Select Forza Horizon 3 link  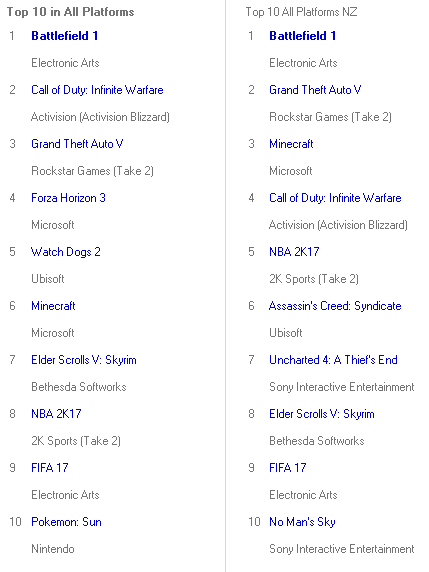(x=68, y=198)
